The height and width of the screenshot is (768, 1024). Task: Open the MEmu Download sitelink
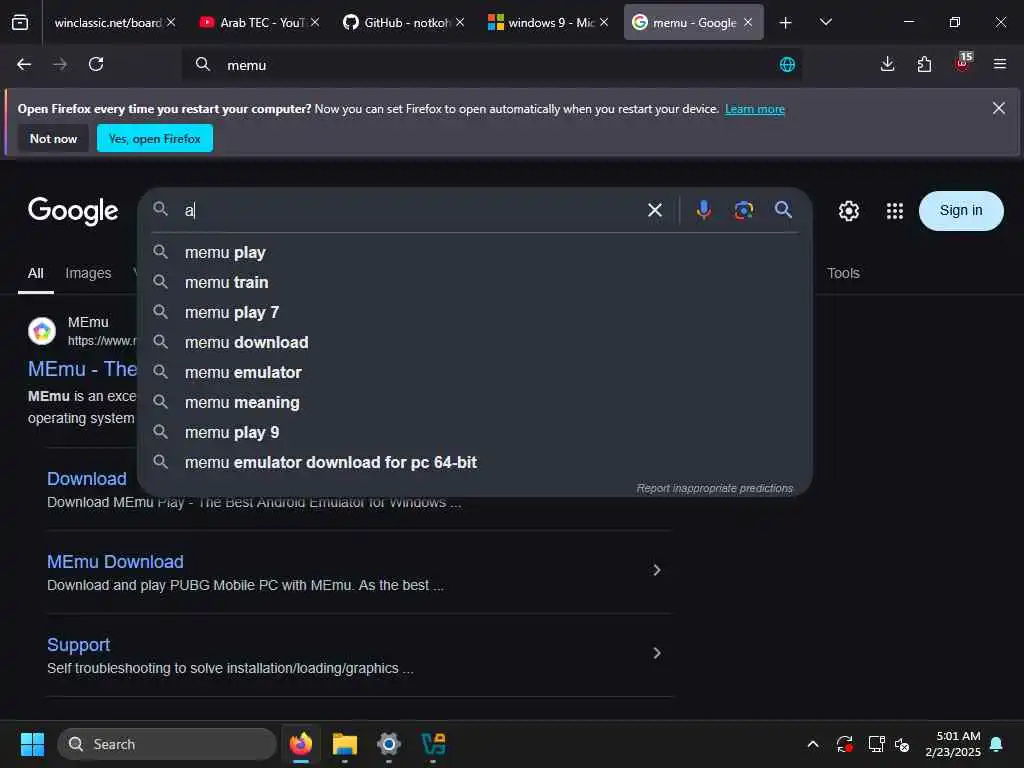coord(115,562)
